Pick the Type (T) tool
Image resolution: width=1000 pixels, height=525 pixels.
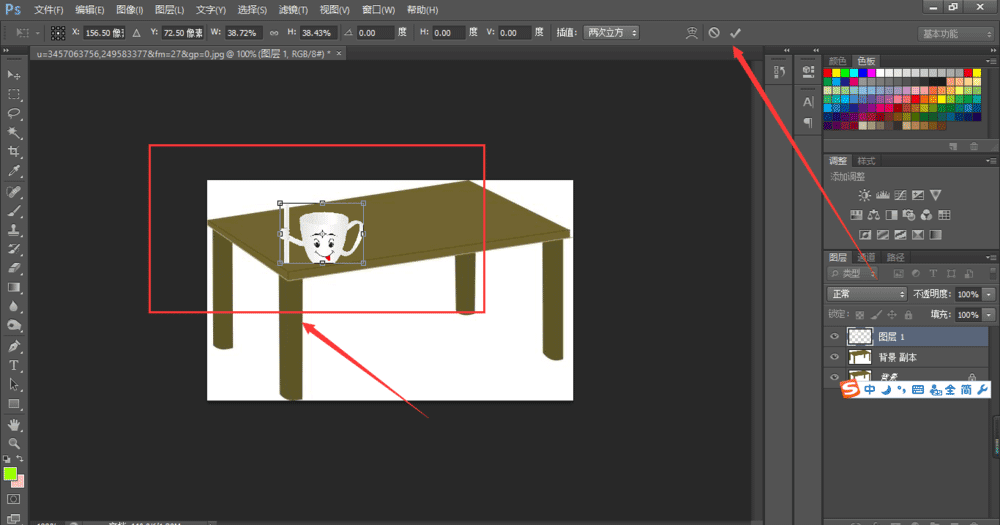pyautogui.click(x=15, y=365)
